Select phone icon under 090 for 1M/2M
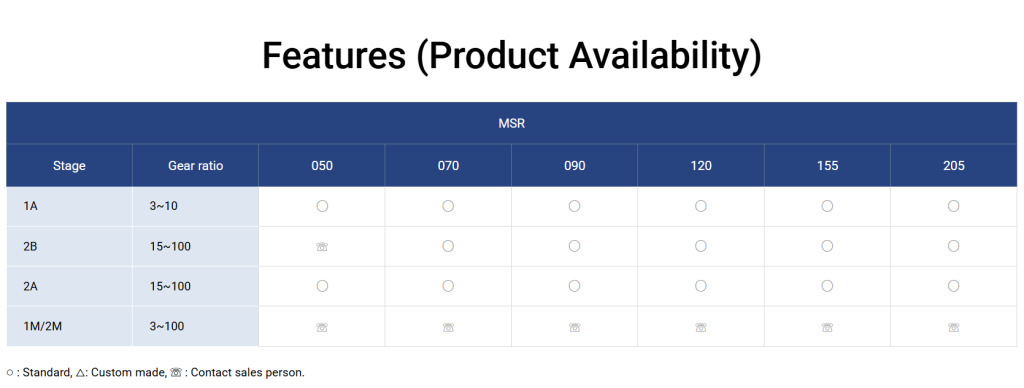Screen dimensions: 1024x388 click(x=574, y=327)
